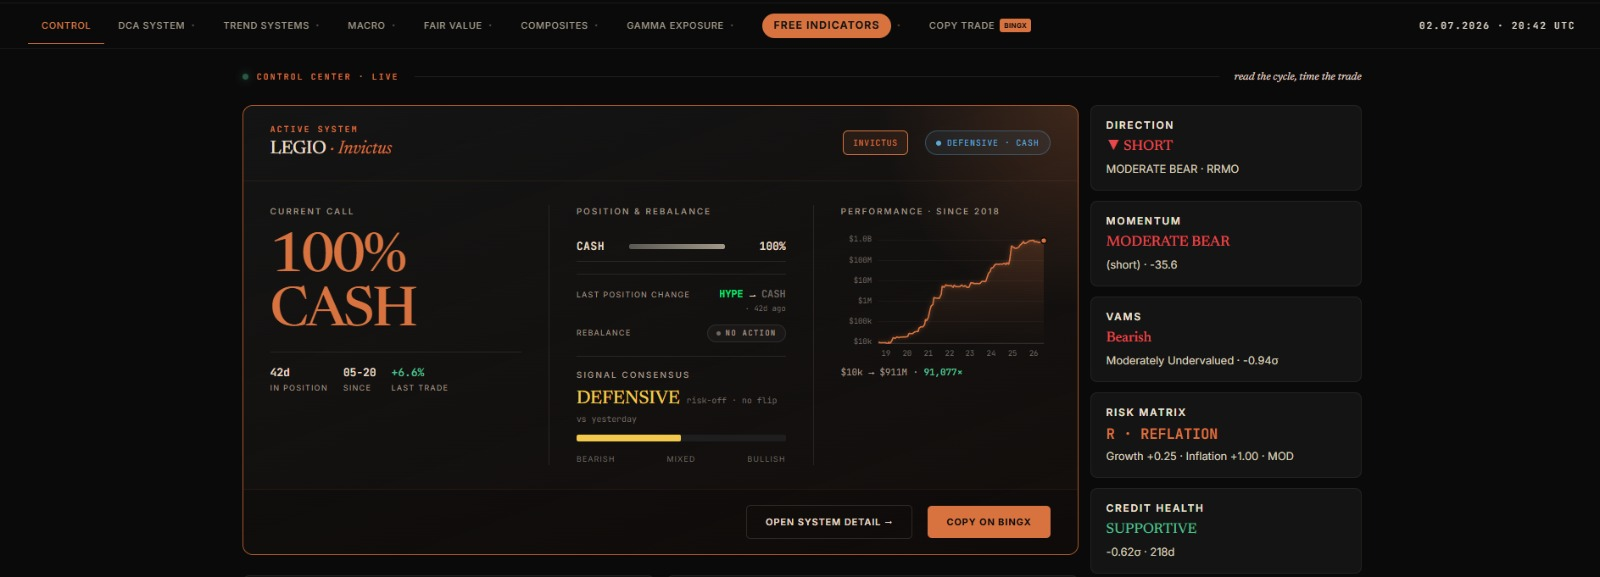
Task: Open the DIRECTION card showing SHORT
Action: point(1225,148)
